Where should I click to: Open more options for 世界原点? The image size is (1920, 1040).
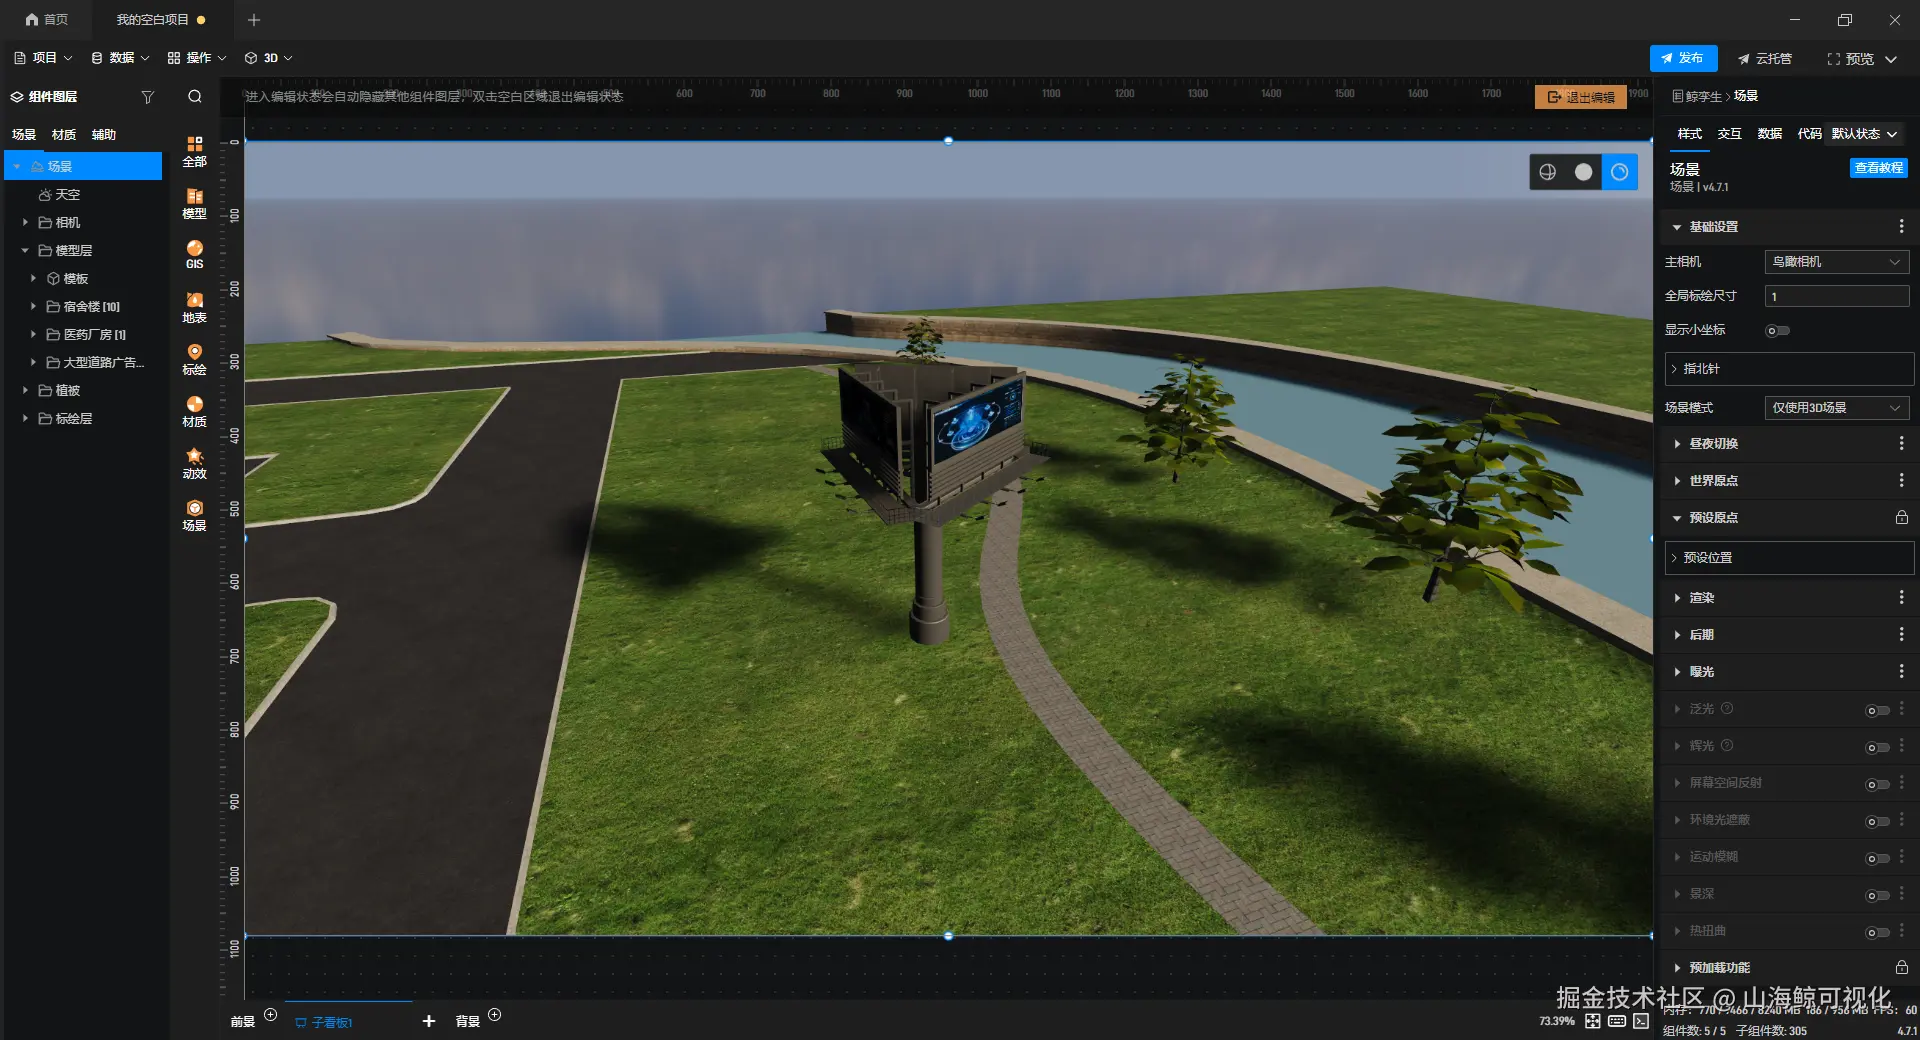coord(1901,481)
